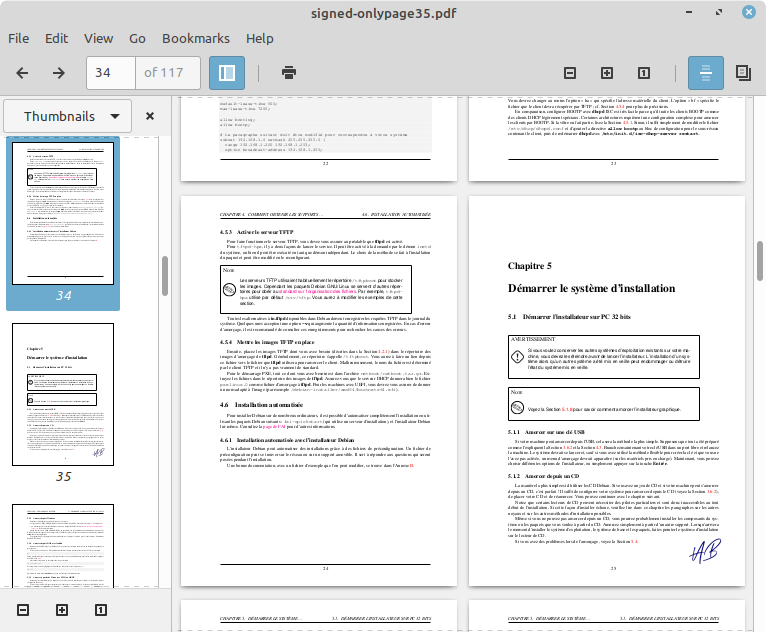Open the File menu
766x632 pixels.
pos(19,39)
